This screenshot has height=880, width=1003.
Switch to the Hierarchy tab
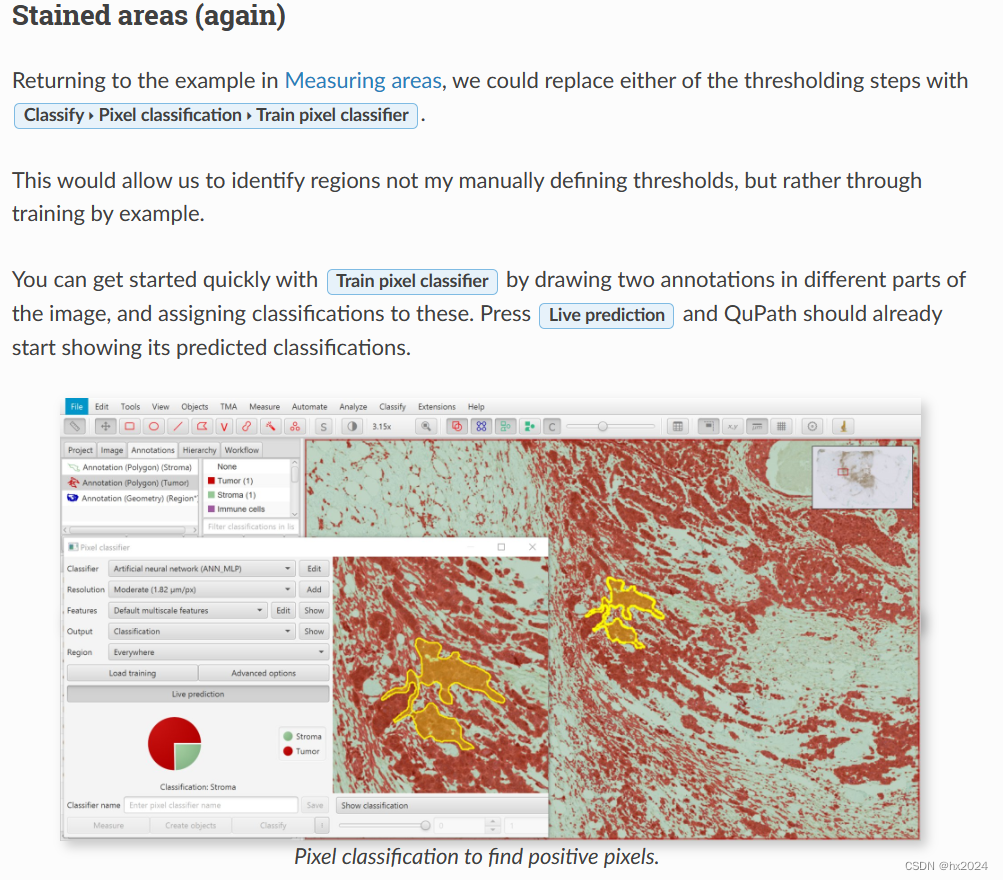[x=200, y=450]
